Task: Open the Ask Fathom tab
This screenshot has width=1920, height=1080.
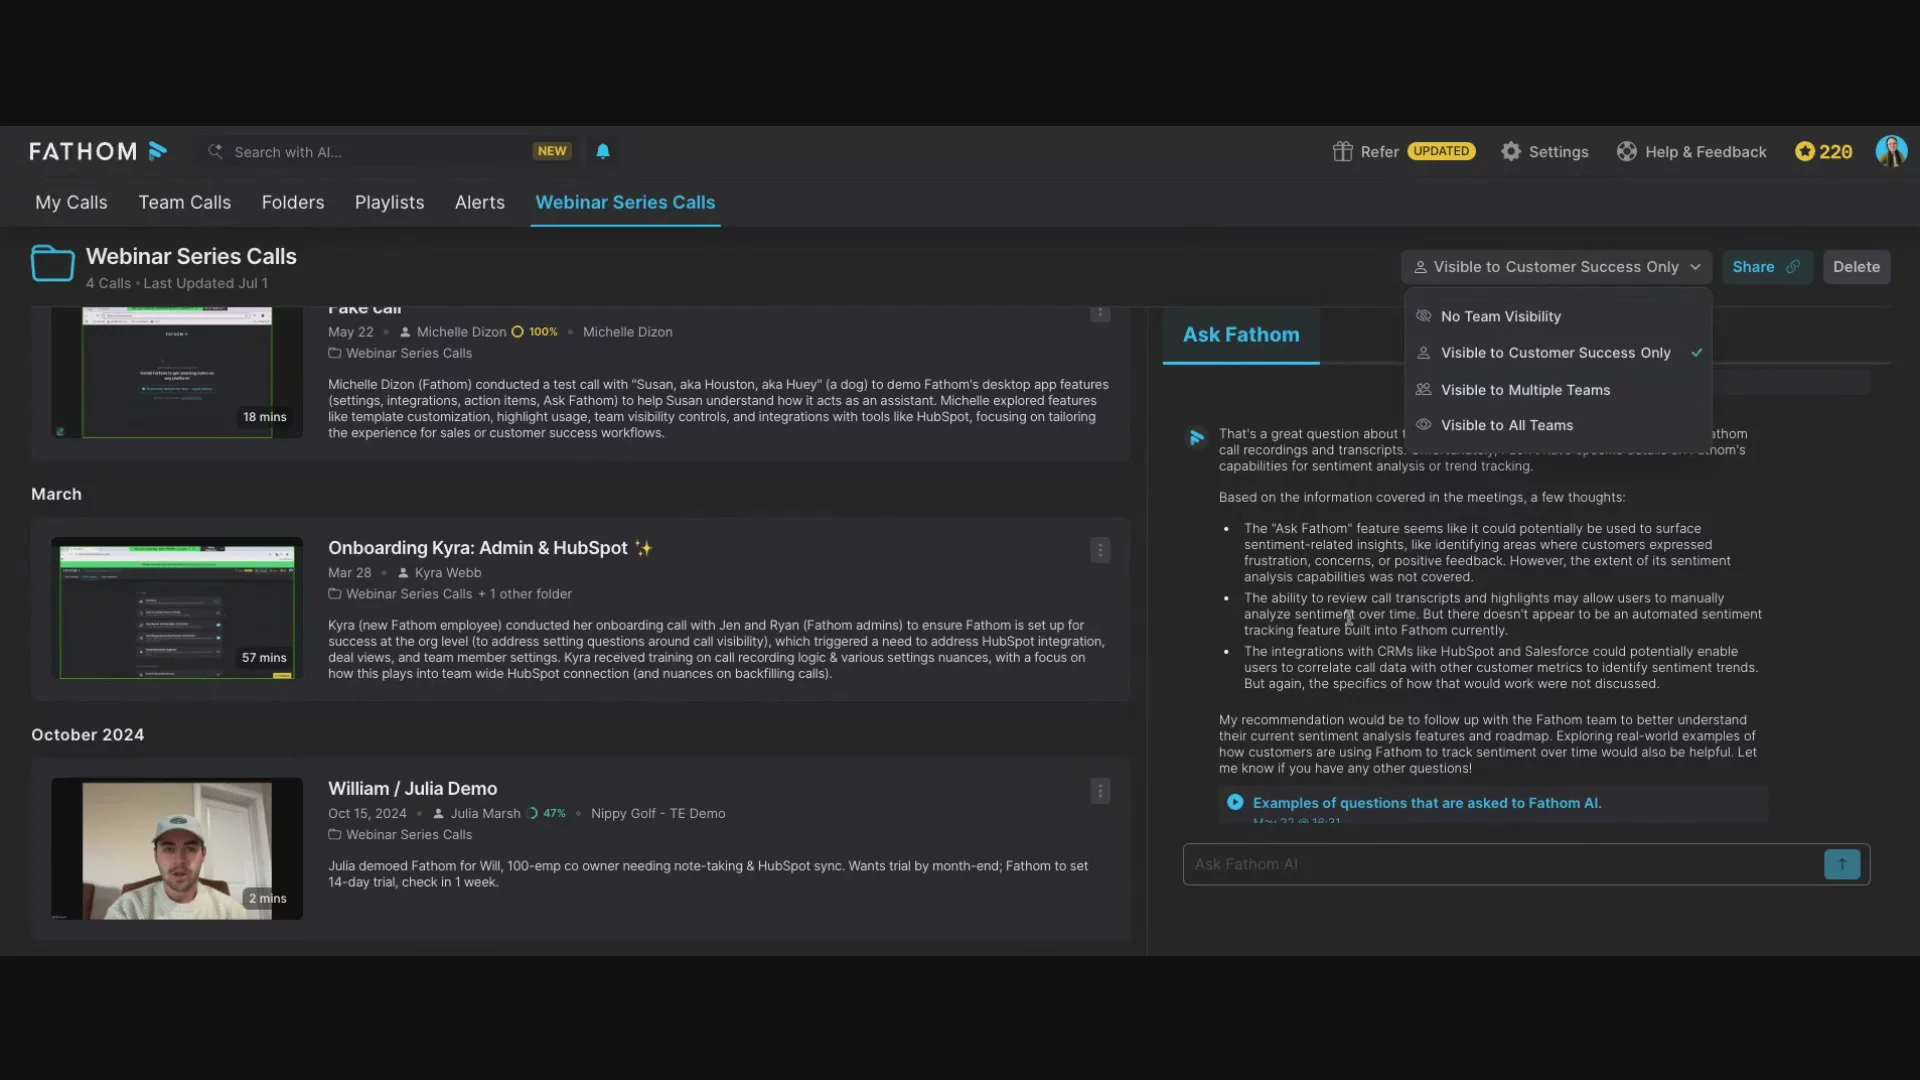Action: coord(1241,335)
